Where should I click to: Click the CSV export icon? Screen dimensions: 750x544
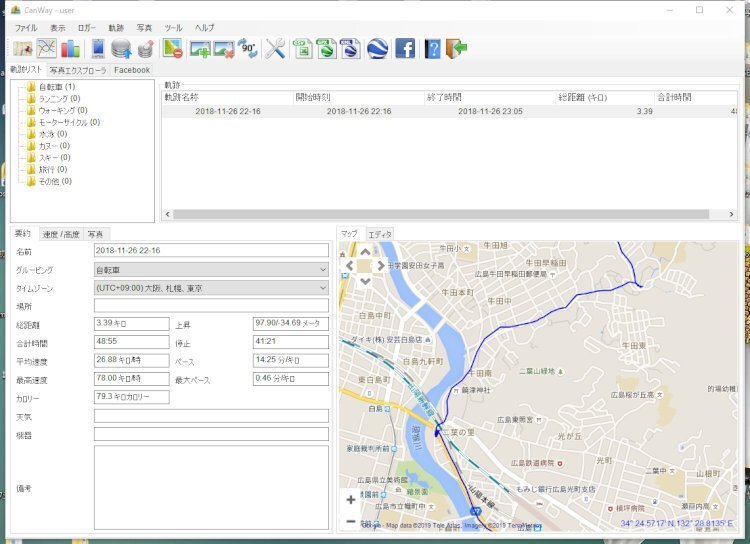tap(303, 48)
